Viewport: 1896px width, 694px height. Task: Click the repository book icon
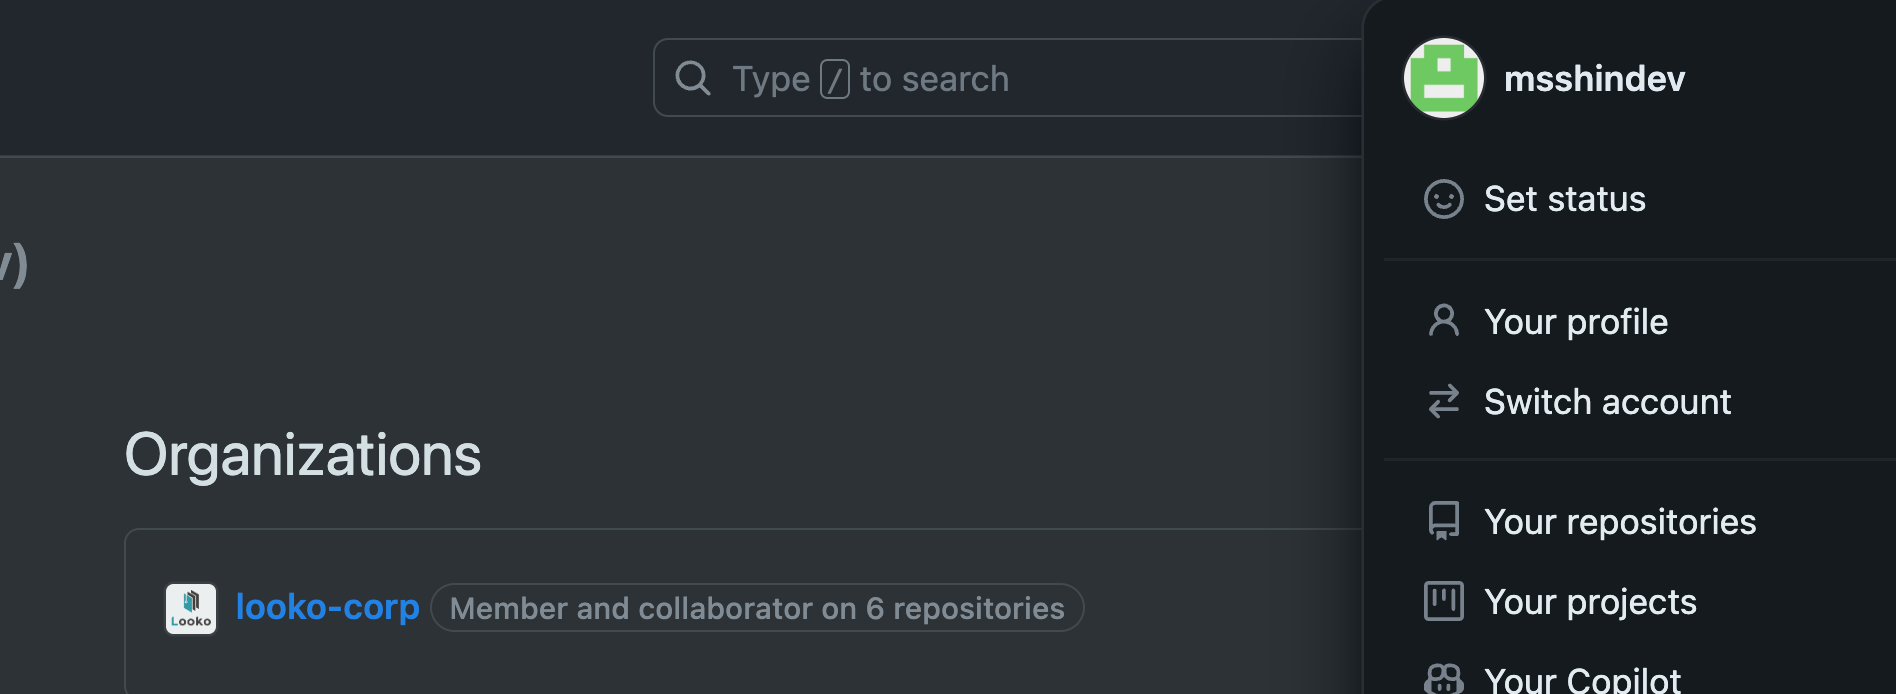1443,521
